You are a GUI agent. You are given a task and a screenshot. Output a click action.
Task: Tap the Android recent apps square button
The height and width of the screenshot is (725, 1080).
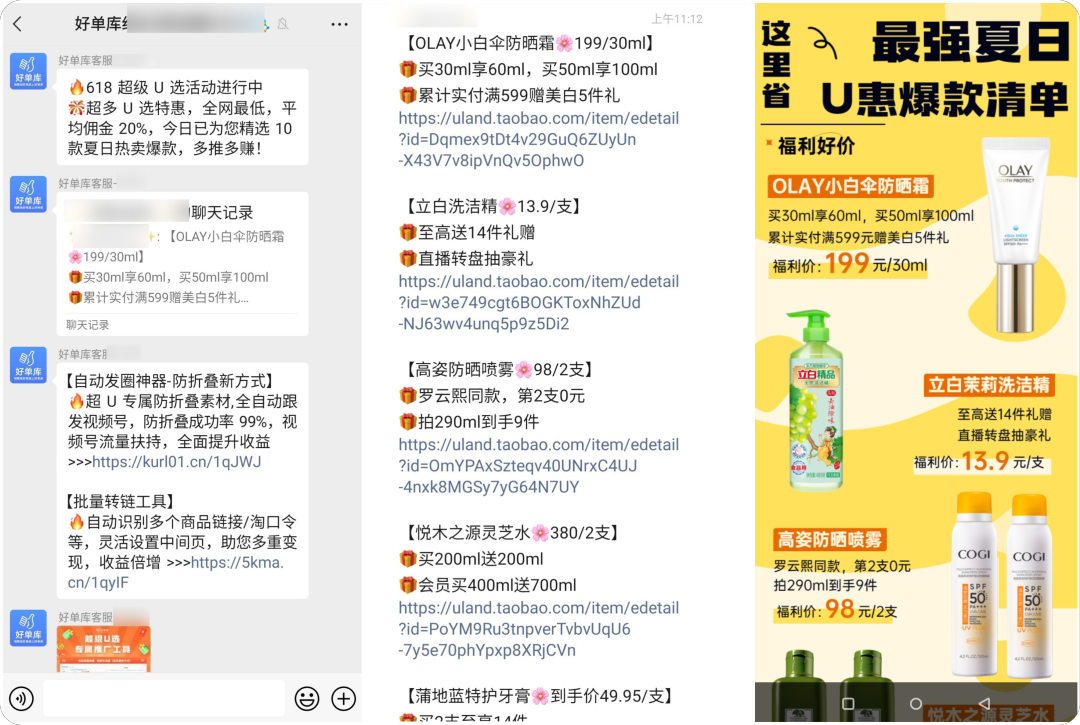[x=849, y=704]
